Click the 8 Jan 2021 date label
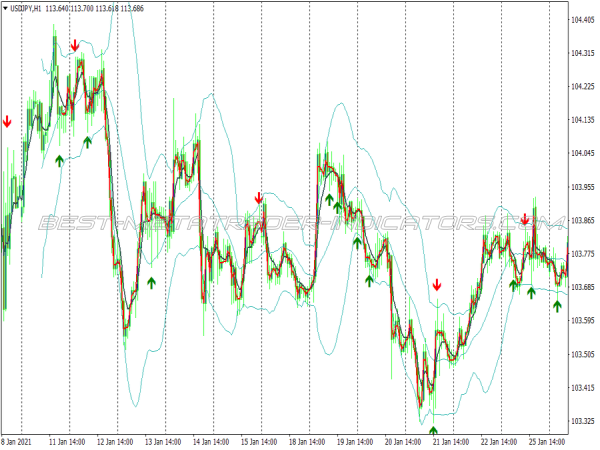Viewport: 600px width, 450px height. 16,442
